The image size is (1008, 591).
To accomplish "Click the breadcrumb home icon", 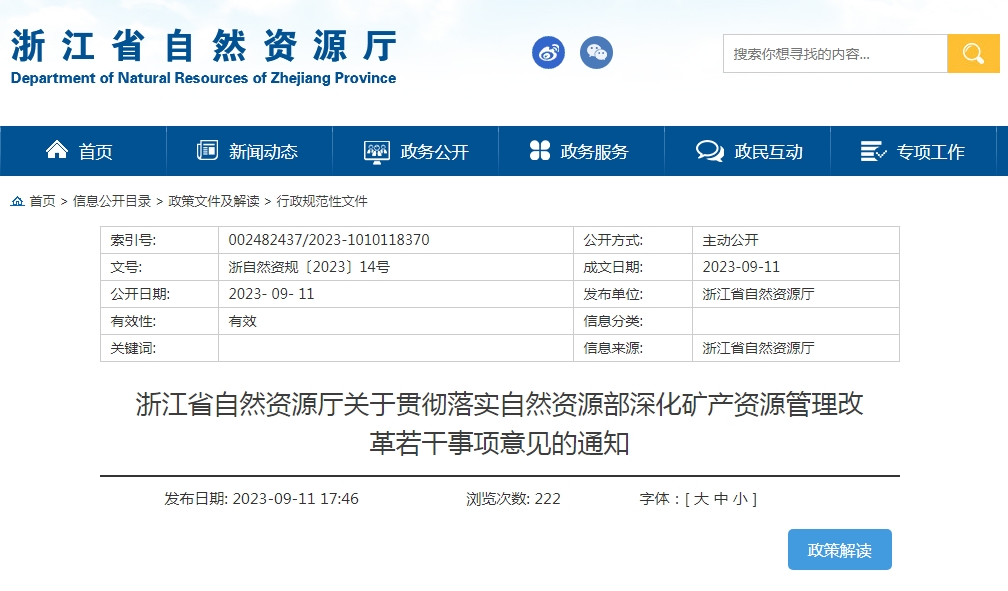I will pyautogui.click(x=17, y=201).
